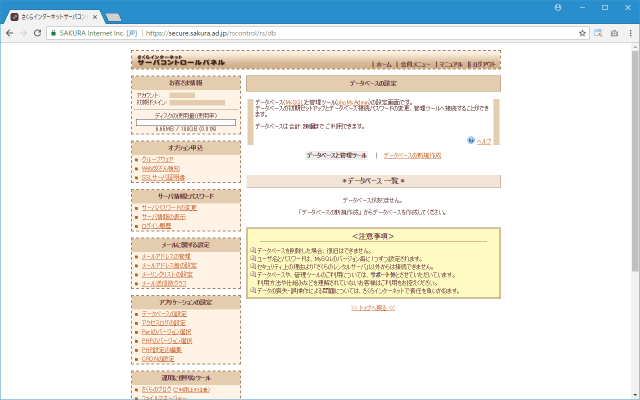Open アクセスログの設定 sidebar link
Viewport: 640px width, 400px height.
point(164,322)
